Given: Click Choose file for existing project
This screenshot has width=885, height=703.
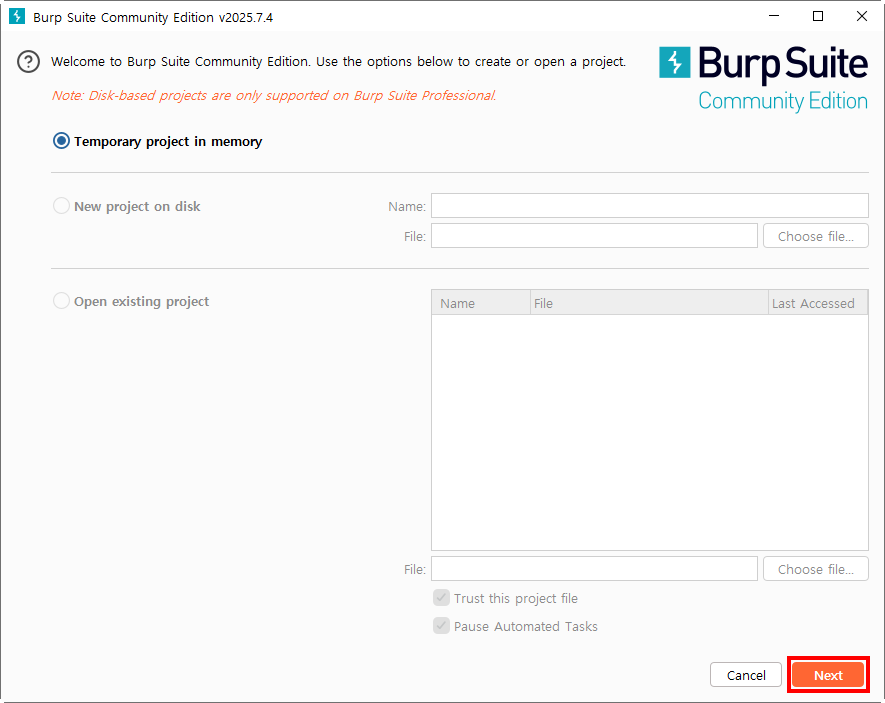Looking at the screenshot, I should pos(816,569).
